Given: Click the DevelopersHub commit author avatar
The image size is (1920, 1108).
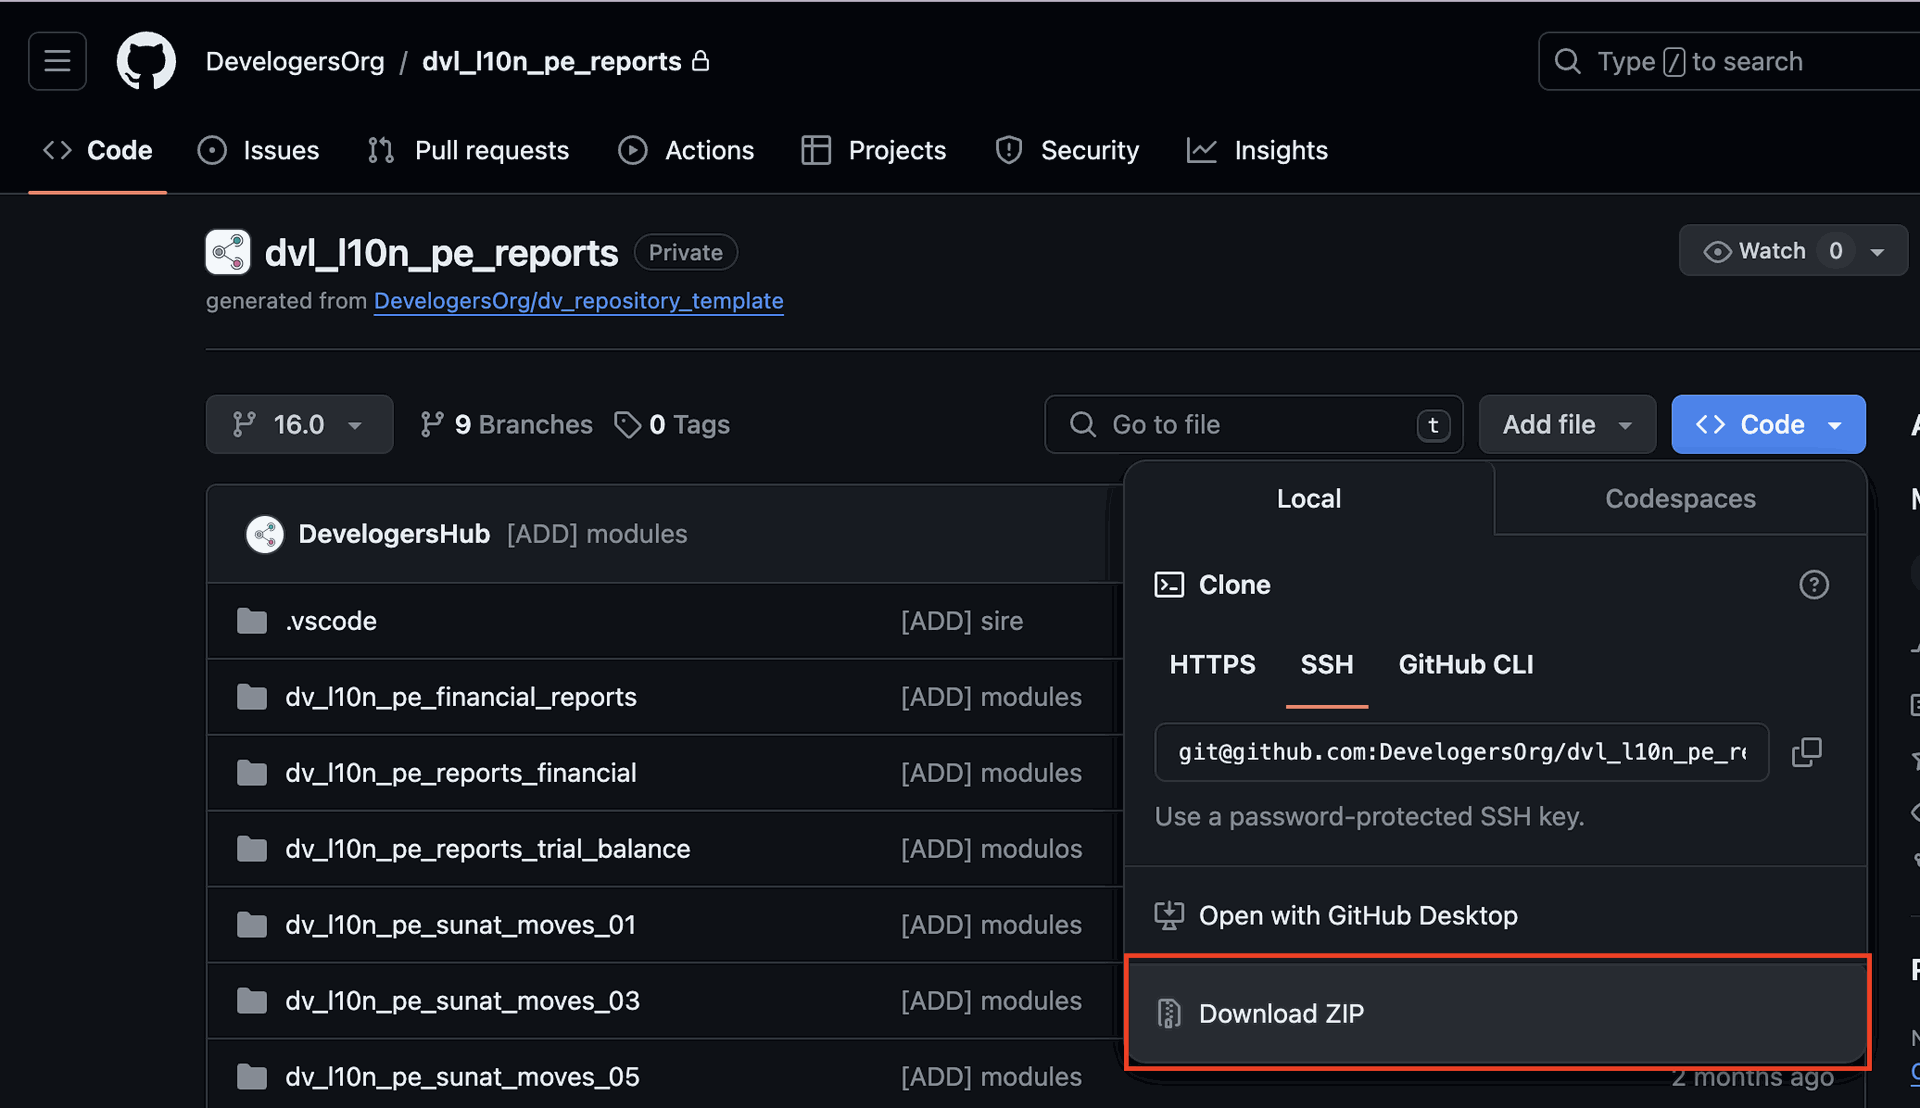Looking at the screenshot, I should (x=265, y=534).
